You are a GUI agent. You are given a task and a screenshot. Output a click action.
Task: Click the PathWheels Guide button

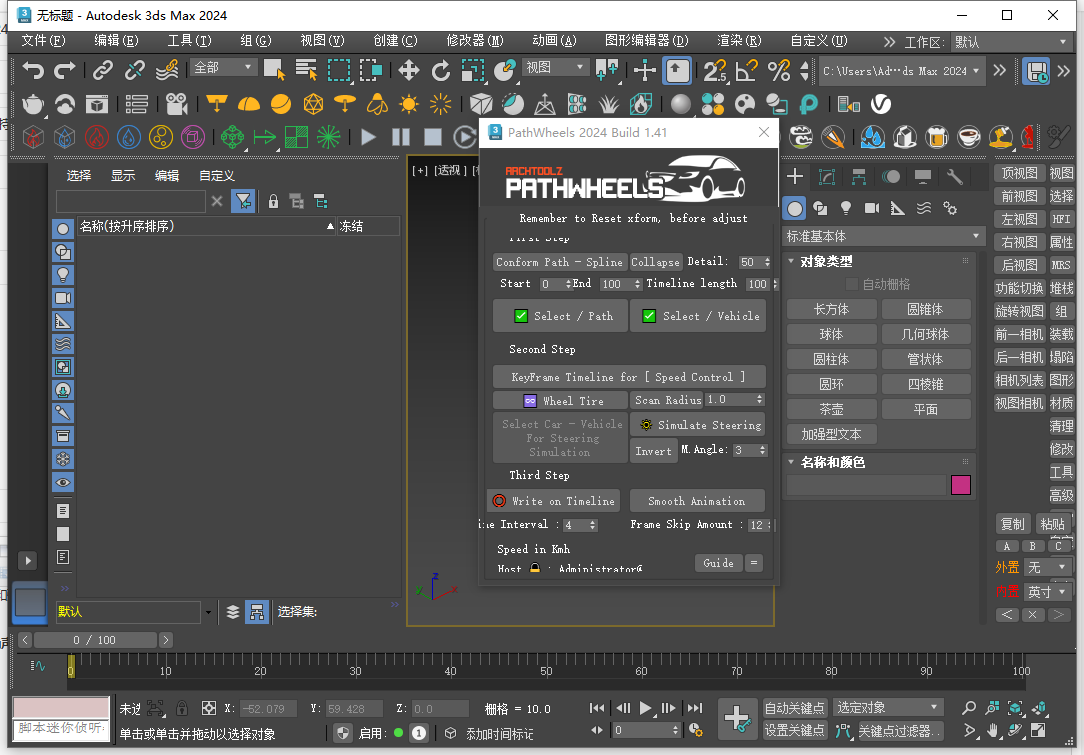pos(718,563)
